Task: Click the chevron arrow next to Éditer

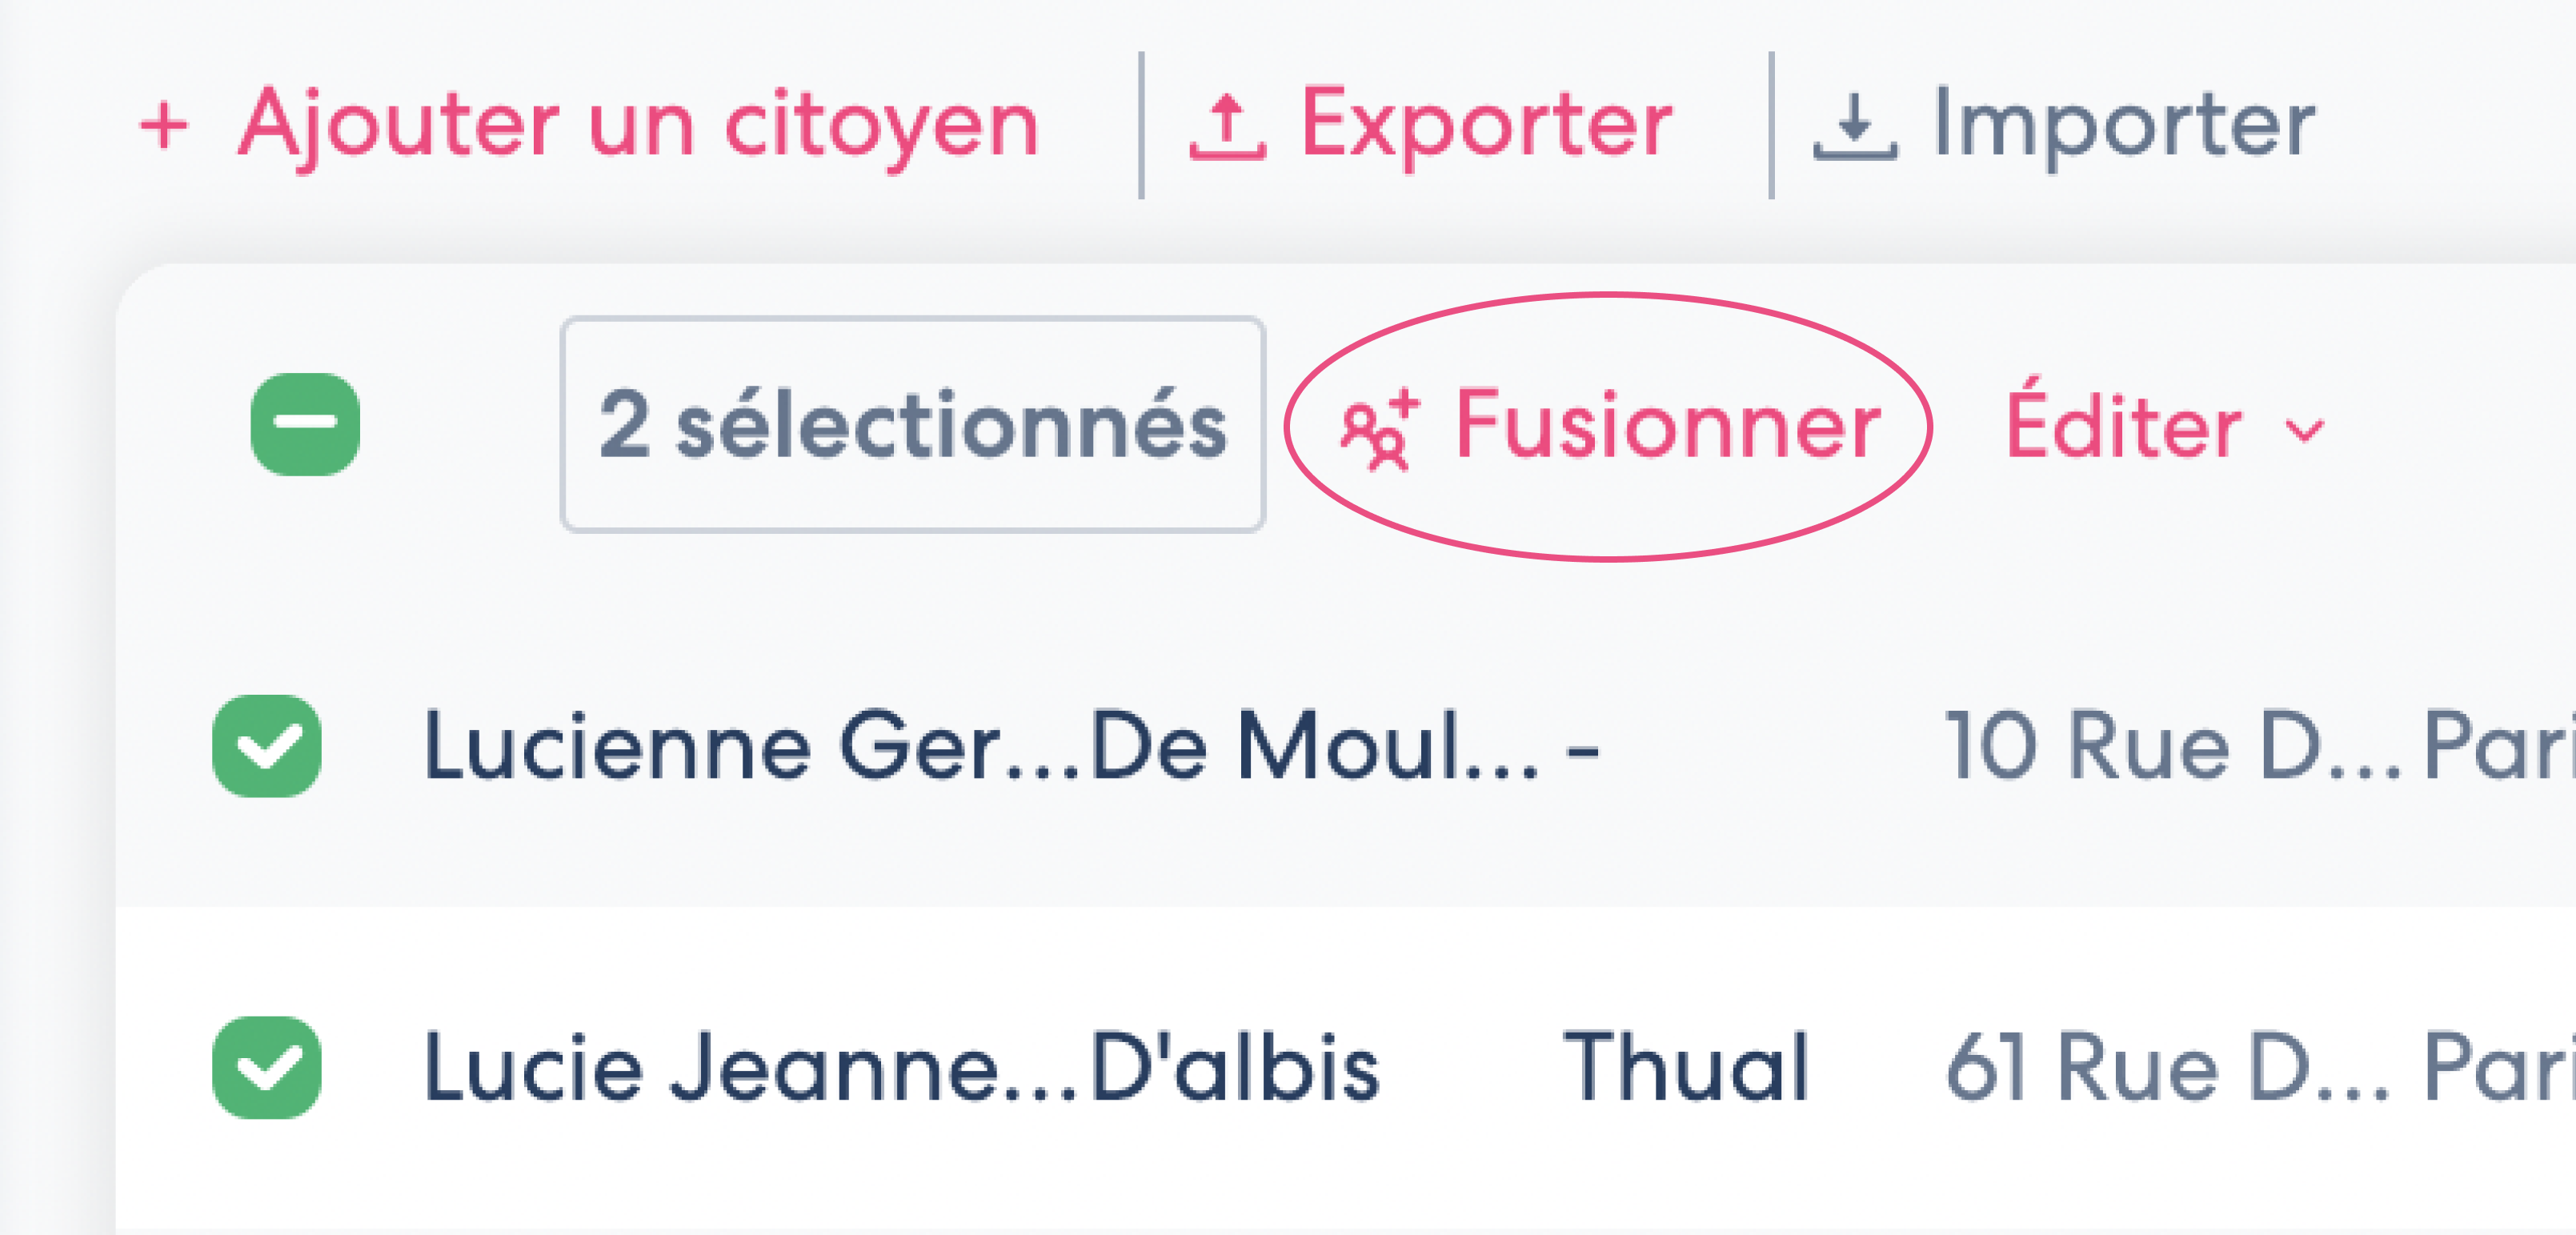Action: [2305, 432]
